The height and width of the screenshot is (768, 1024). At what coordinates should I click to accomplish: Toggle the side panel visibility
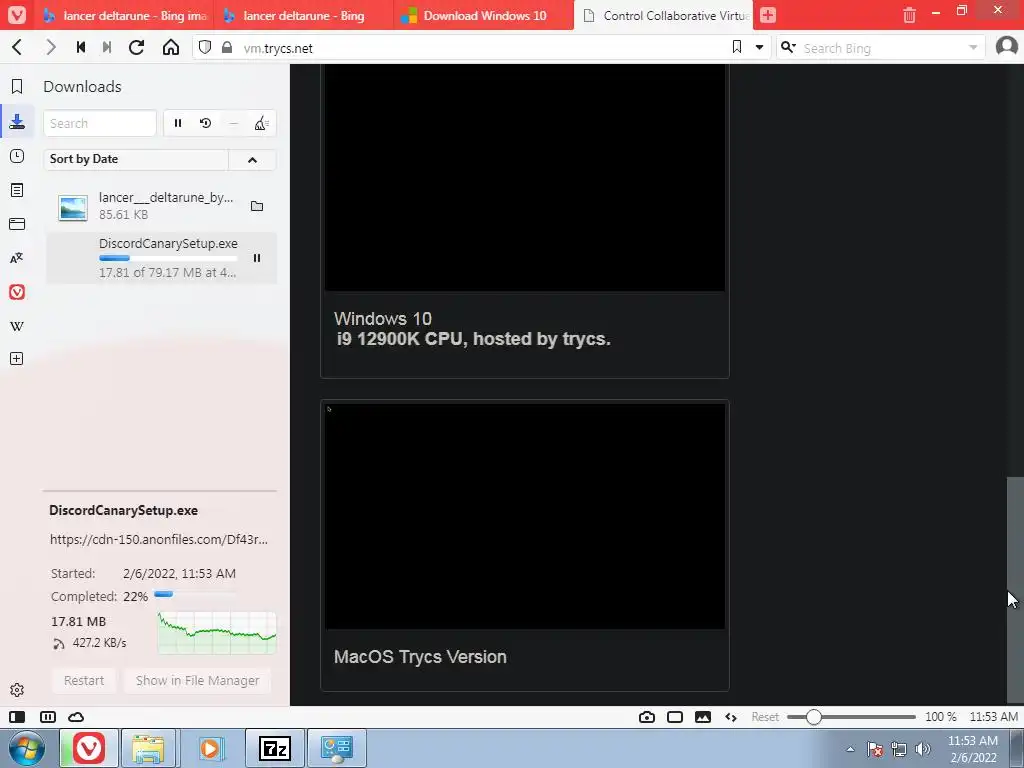[x=17, y=716]
